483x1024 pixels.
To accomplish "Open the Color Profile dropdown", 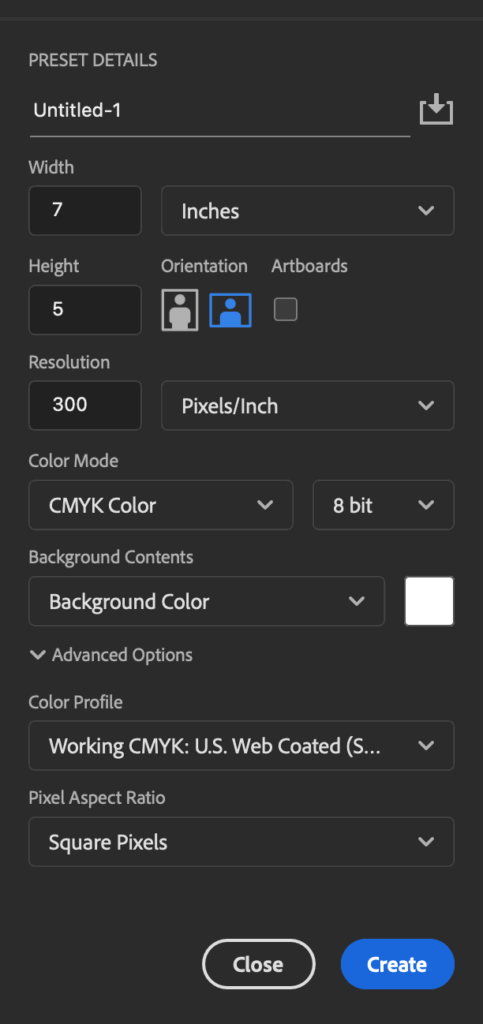I will (x=242, y=745).
